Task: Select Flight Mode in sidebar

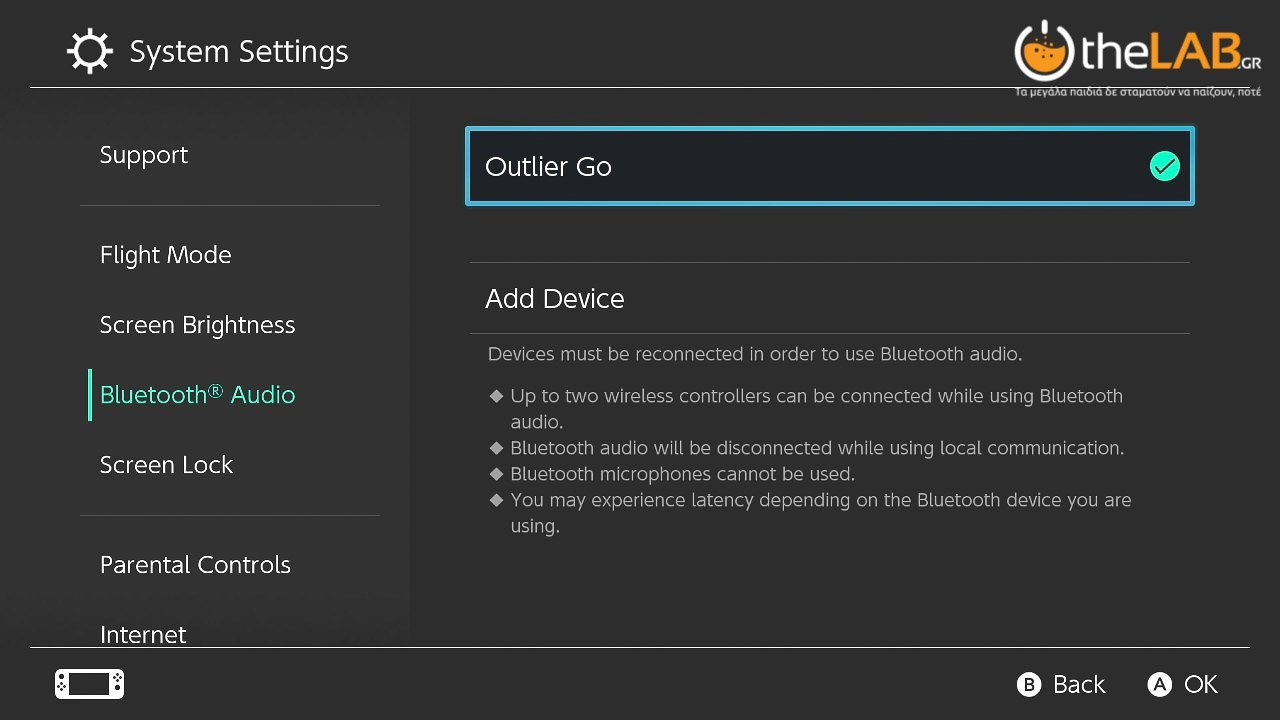Action: pyautogui.click(x=165, y=255)
